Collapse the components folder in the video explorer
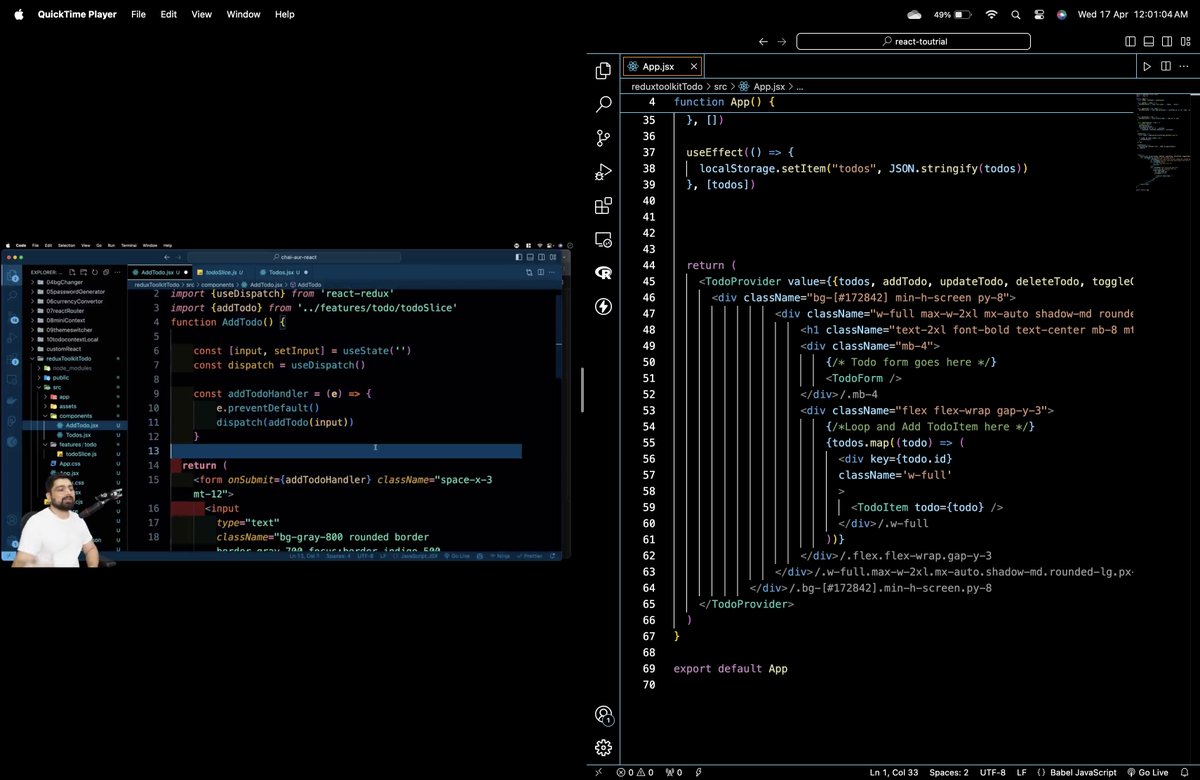The image size is (1200, 780). click(x=73, y=415)
